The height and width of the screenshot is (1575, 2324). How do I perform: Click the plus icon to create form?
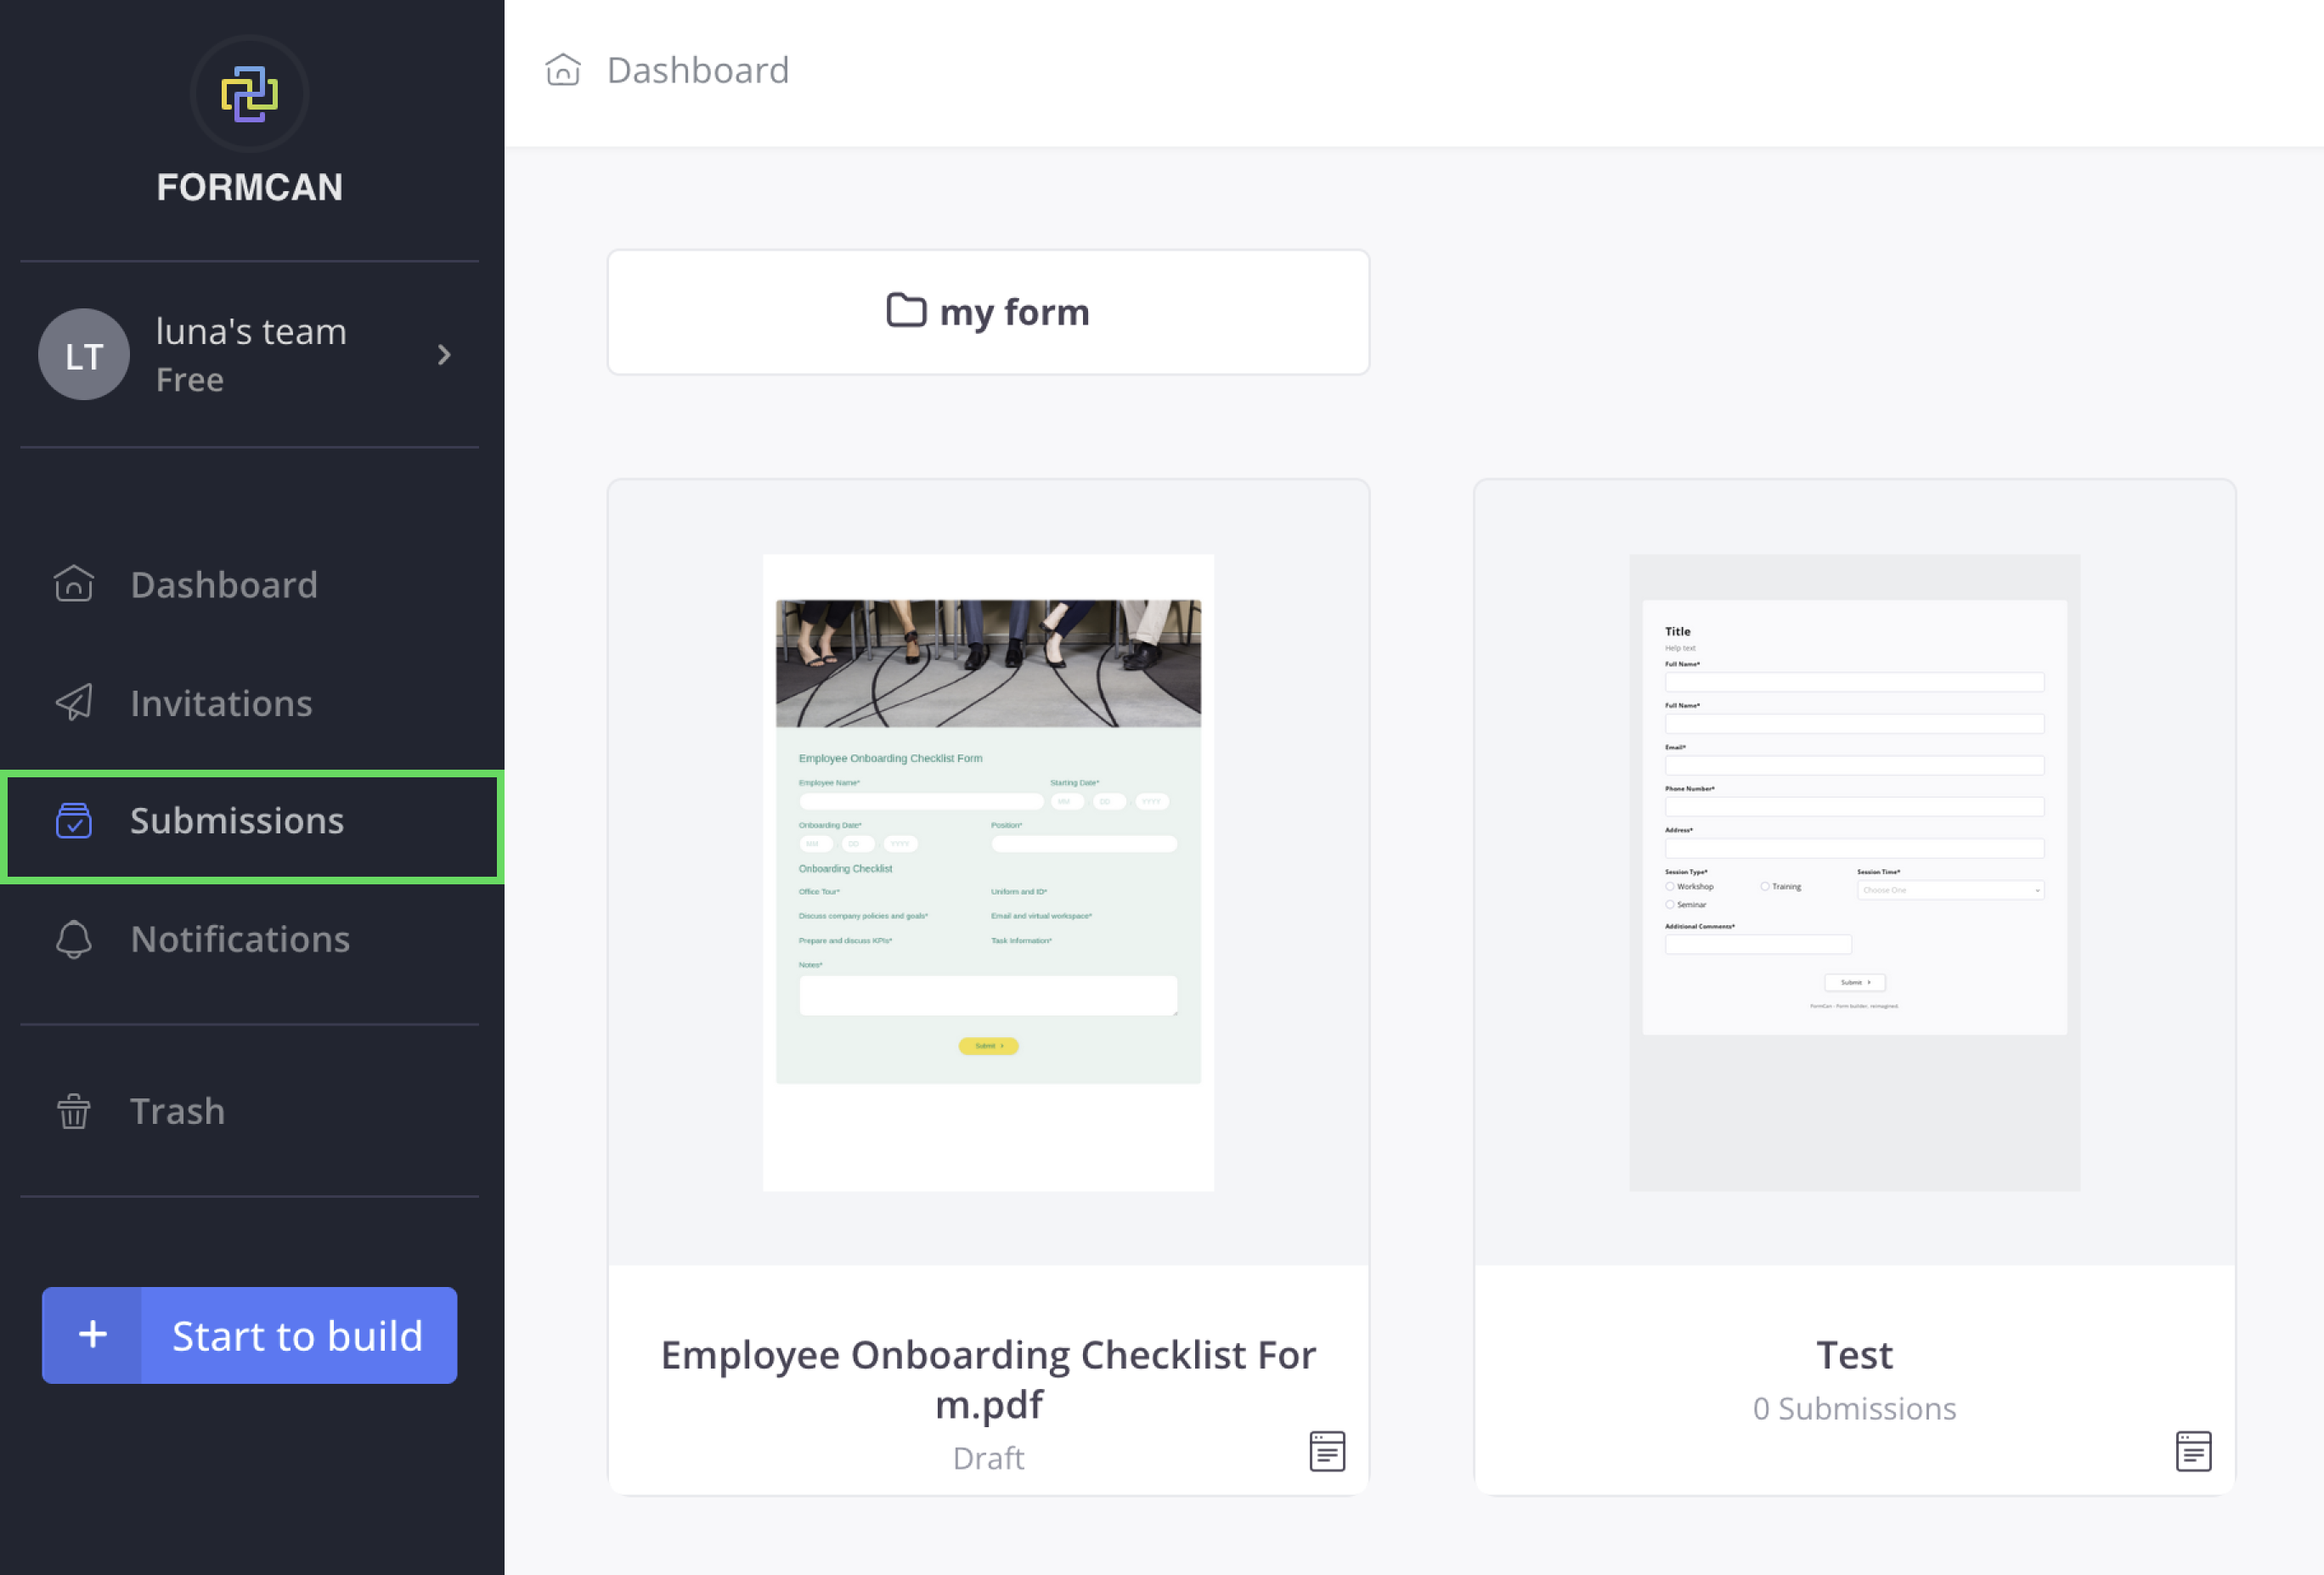click(93, 1335)
